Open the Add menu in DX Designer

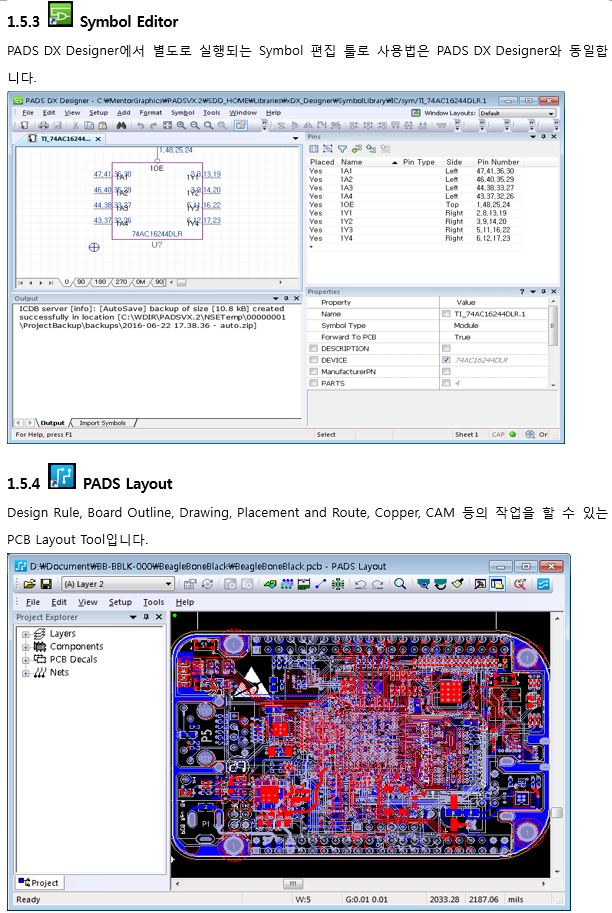(123, 113)
